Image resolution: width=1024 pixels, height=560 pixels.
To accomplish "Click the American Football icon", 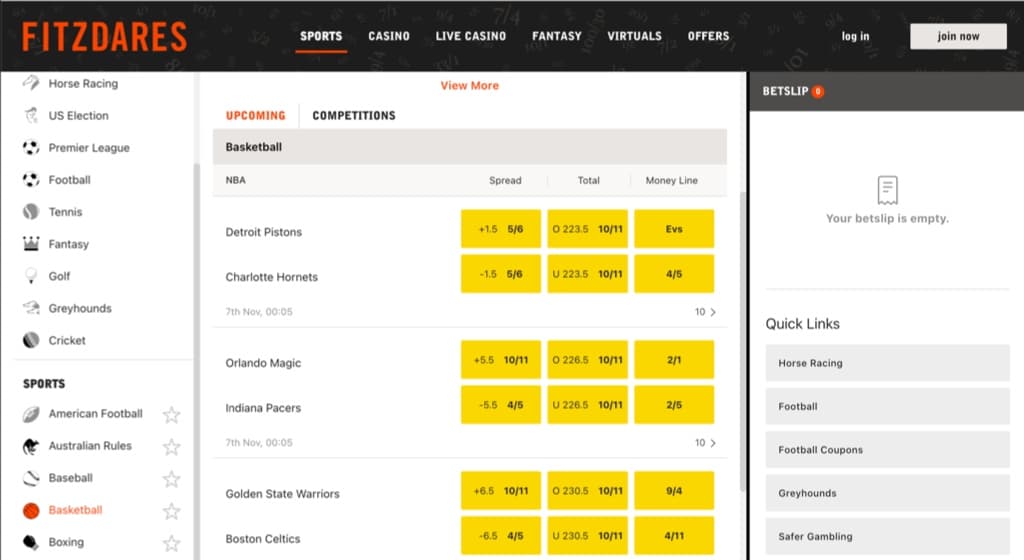I will click(31, 414).
